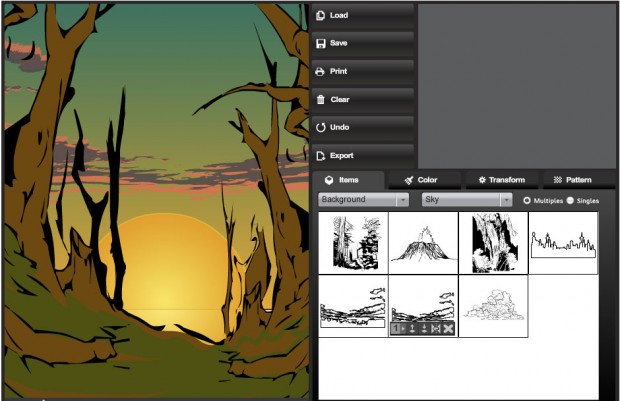Pick the fluffy cumulus cloud thumbnail
620x401 pixels.
click(493, 306)
